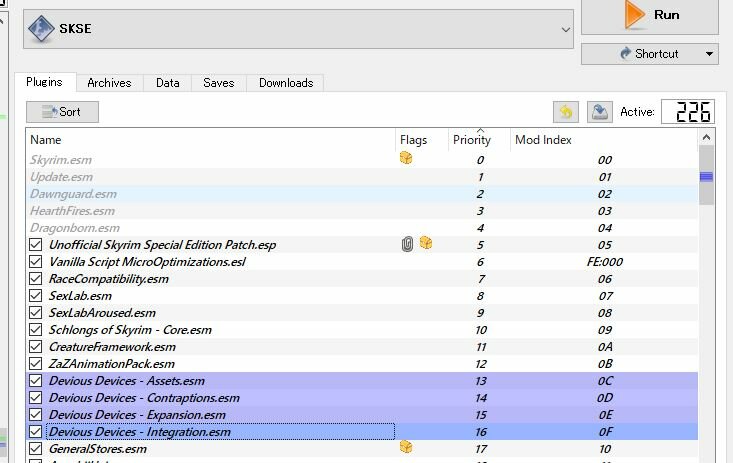The width and height of the screenshot is (733, 463).
Task: Switch to the Saves tab
Action: (218, 83)
